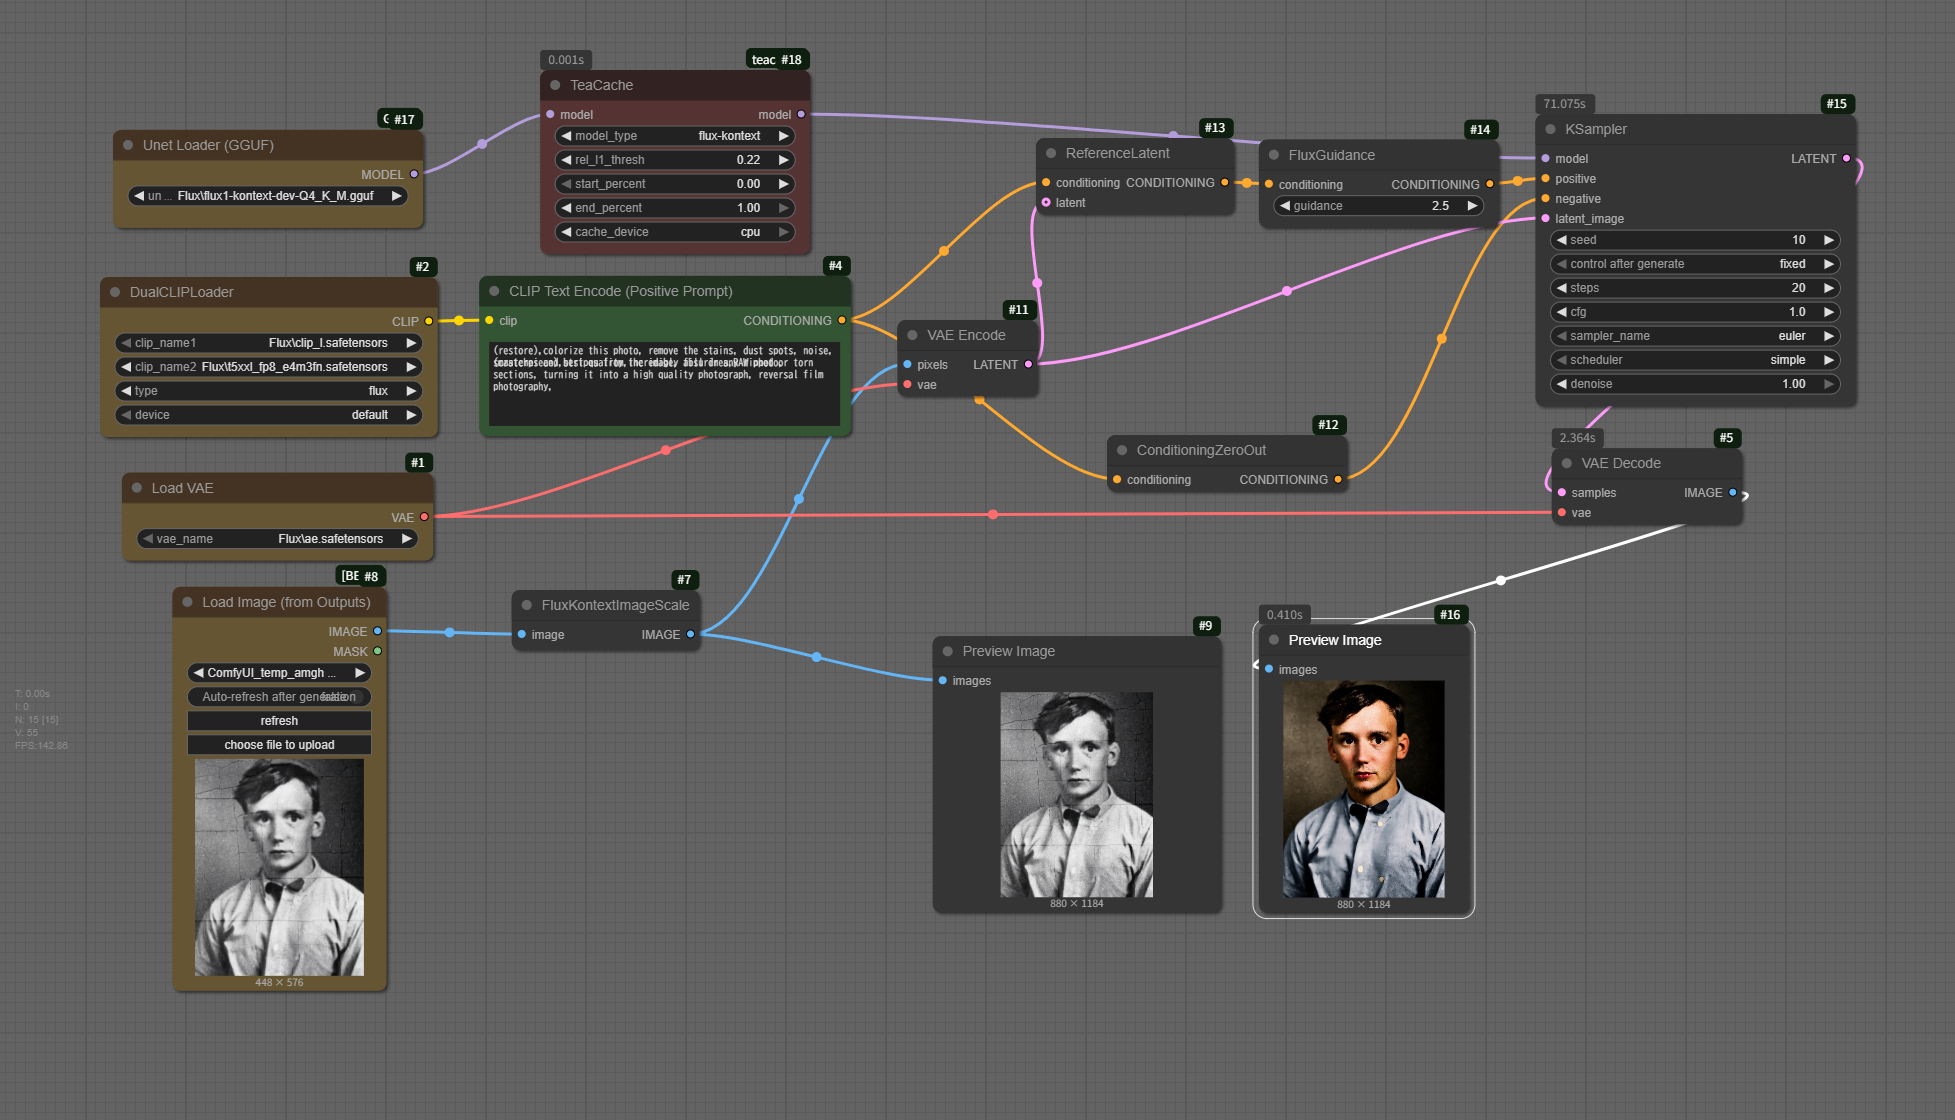This screenshot has width=1955, height=1120.
Task: Click the LATENT output socket on KSampler
Action: click(x=1846, y=158)
